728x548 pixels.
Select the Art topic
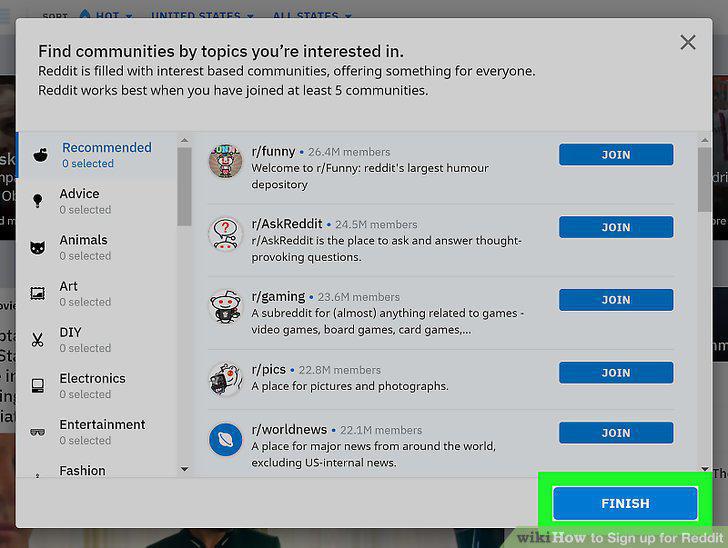click(x=97, y=294)
